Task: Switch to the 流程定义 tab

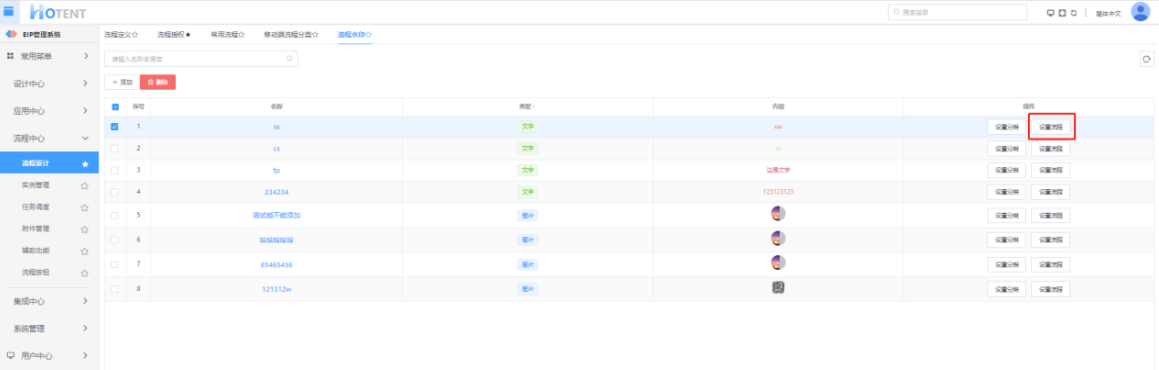Action: [121, 35]
